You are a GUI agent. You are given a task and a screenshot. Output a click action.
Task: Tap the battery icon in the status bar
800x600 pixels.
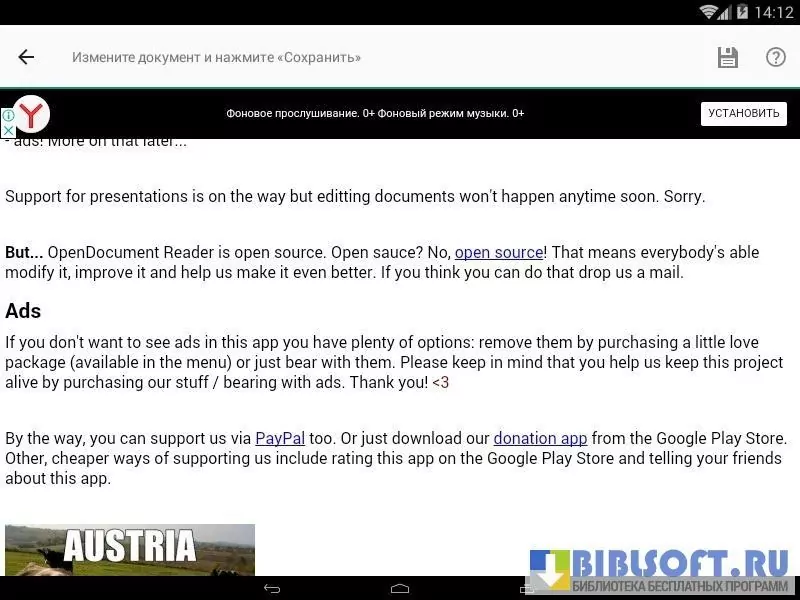click(742, 12)
